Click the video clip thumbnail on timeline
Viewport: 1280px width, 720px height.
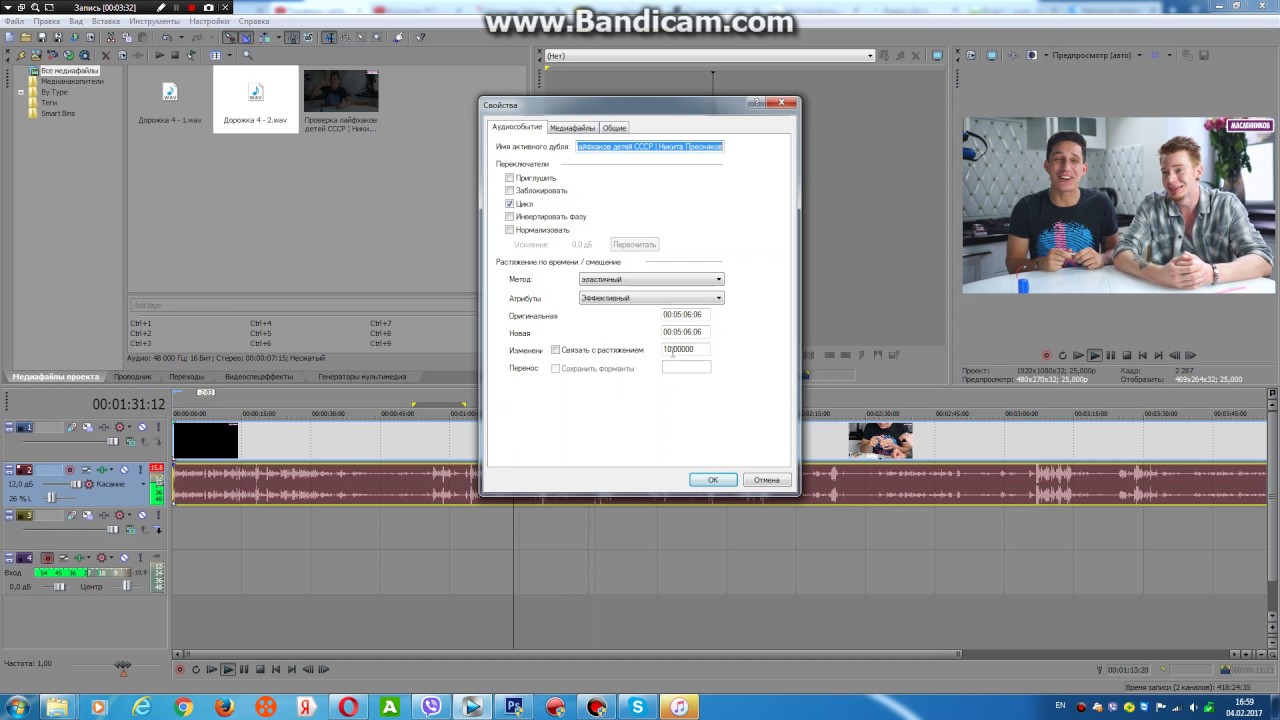pos(880,440)
